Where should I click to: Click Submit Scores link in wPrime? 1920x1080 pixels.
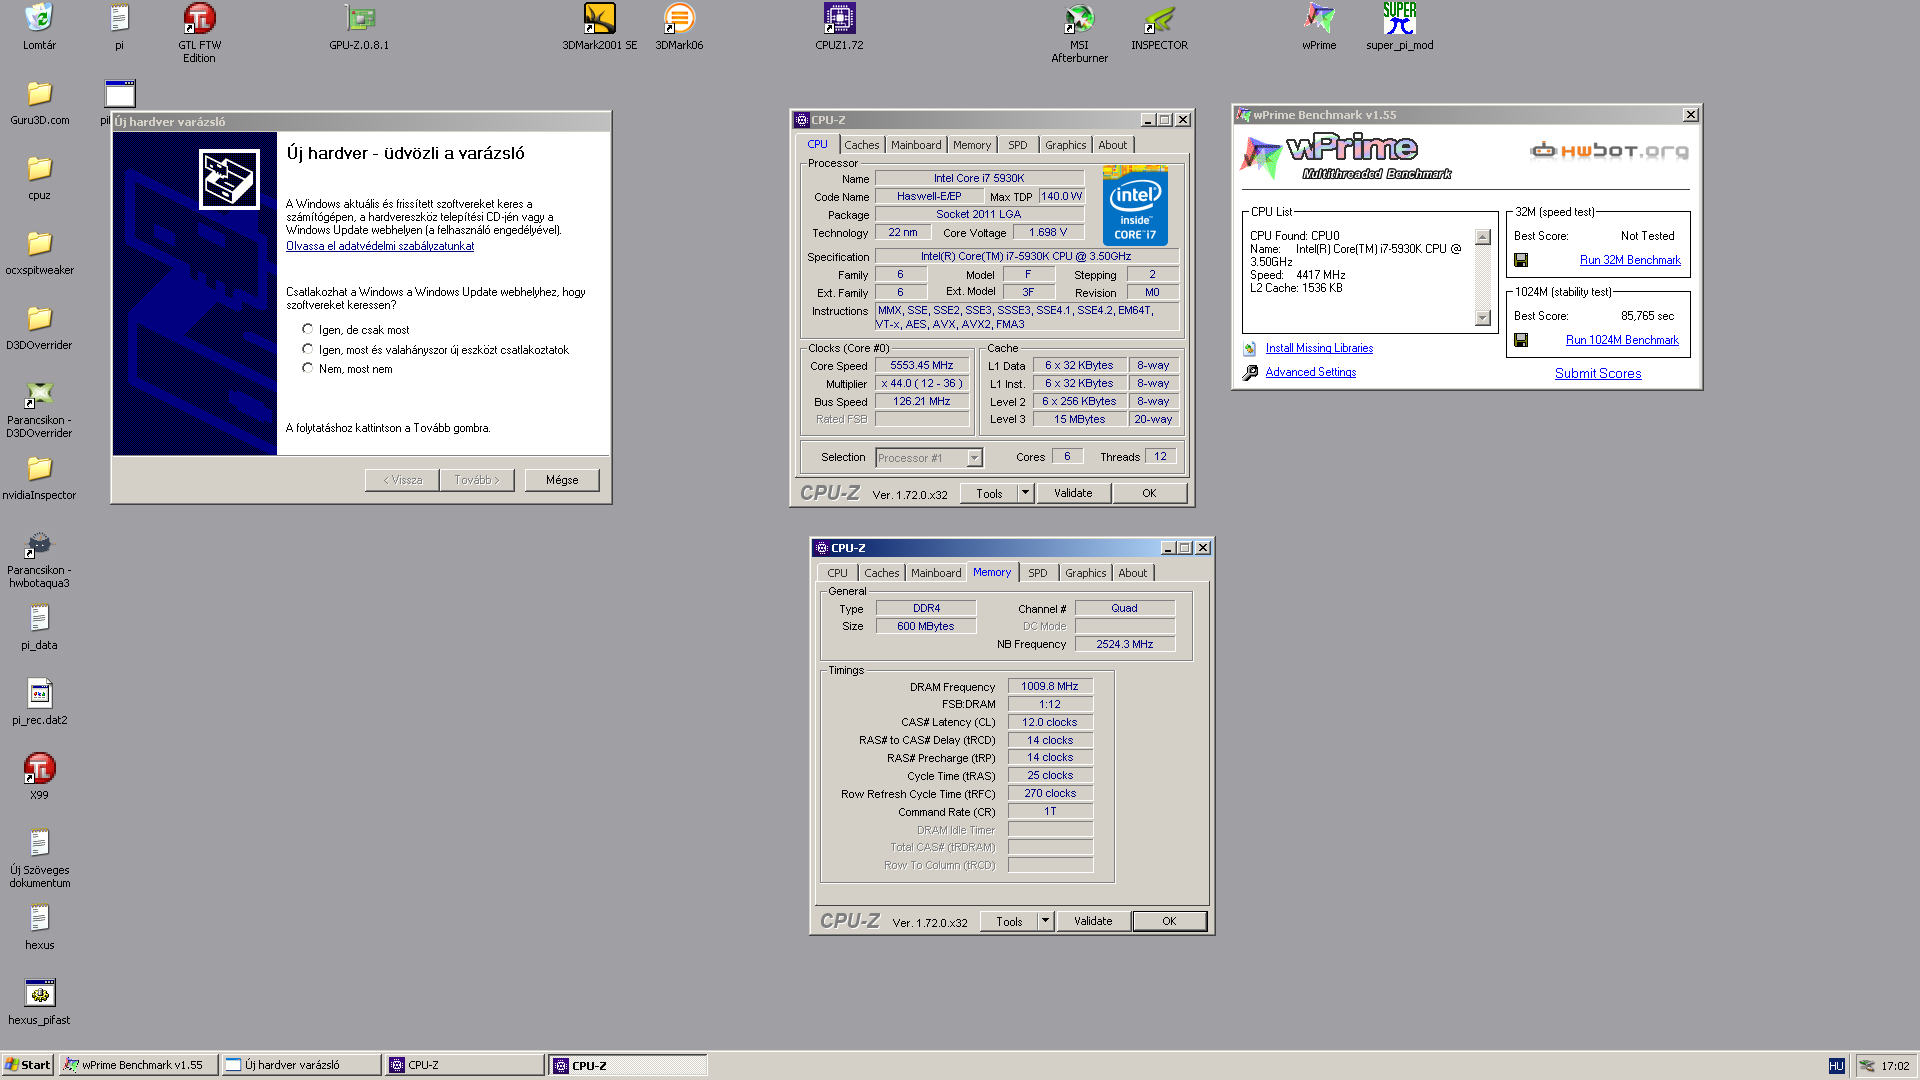1598,373
